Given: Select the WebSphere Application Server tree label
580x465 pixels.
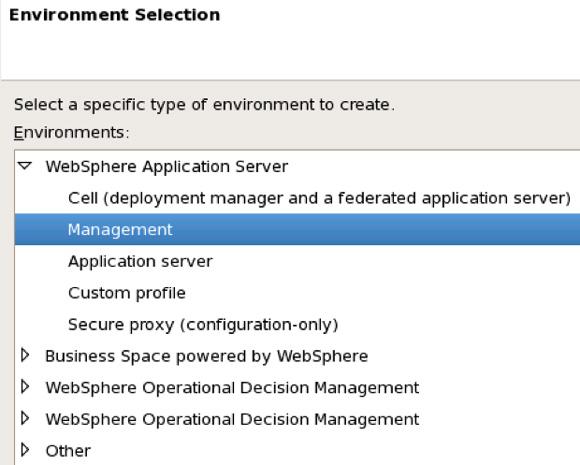Looking at the screenshot, I should 166,166.
